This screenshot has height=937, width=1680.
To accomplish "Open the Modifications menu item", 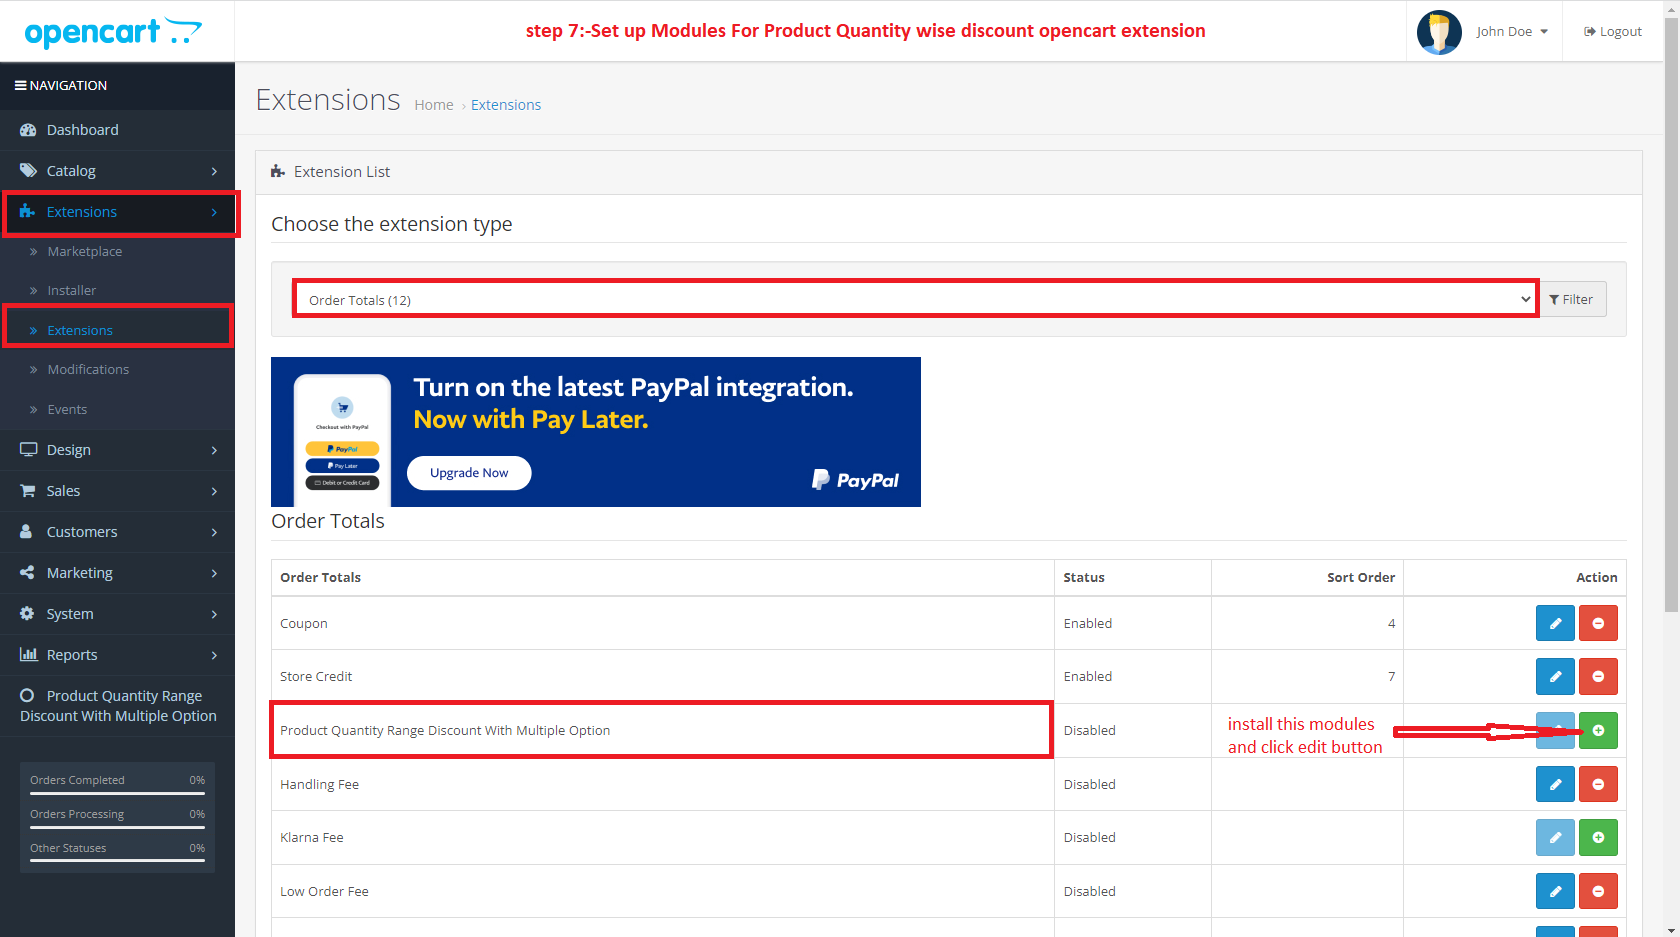I will (88, 369).
